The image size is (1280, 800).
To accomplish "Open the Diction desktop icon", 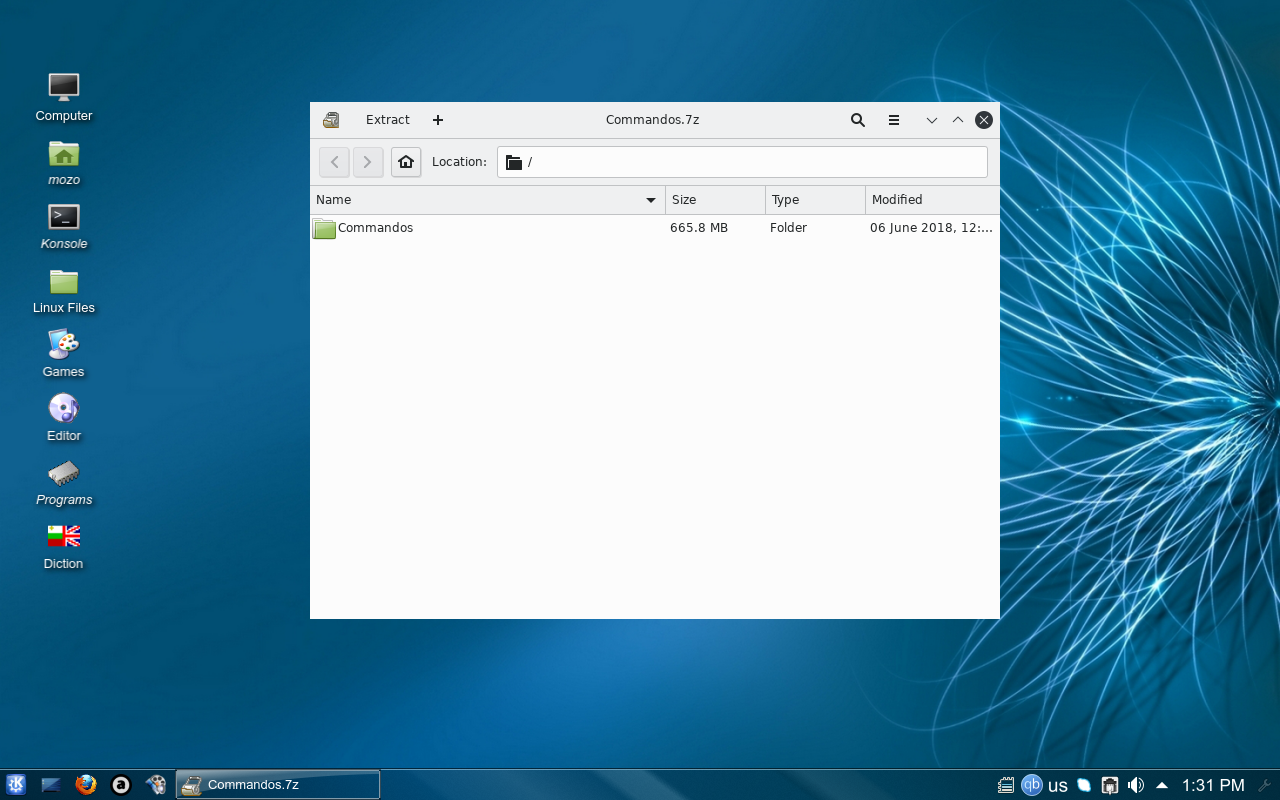I will coord(64,546).
